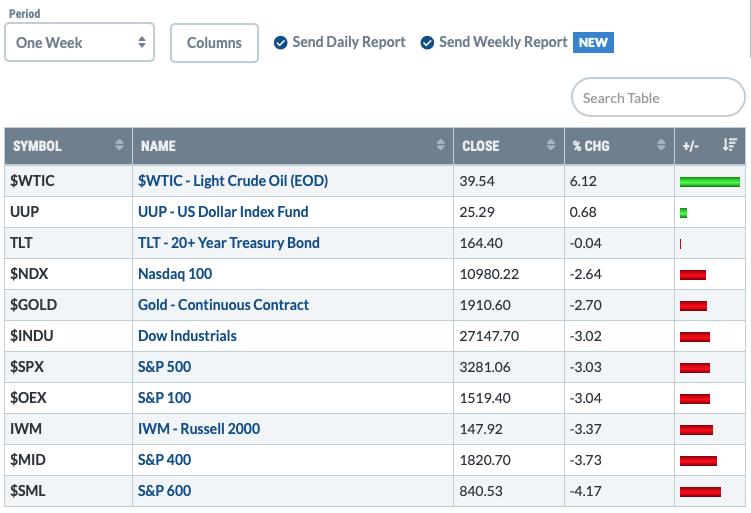Click the close value 10980.22
751x513 pixels.
click(489, 274)
